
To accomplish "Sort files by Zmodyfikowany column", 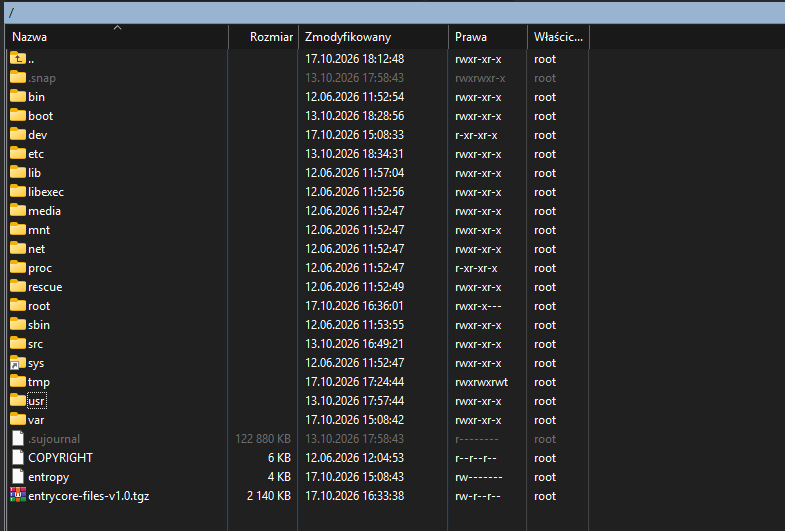I will click(x=373, y=37).
